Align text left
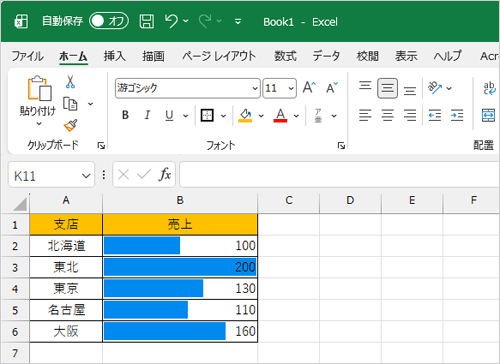 click(x=365, y=115)
